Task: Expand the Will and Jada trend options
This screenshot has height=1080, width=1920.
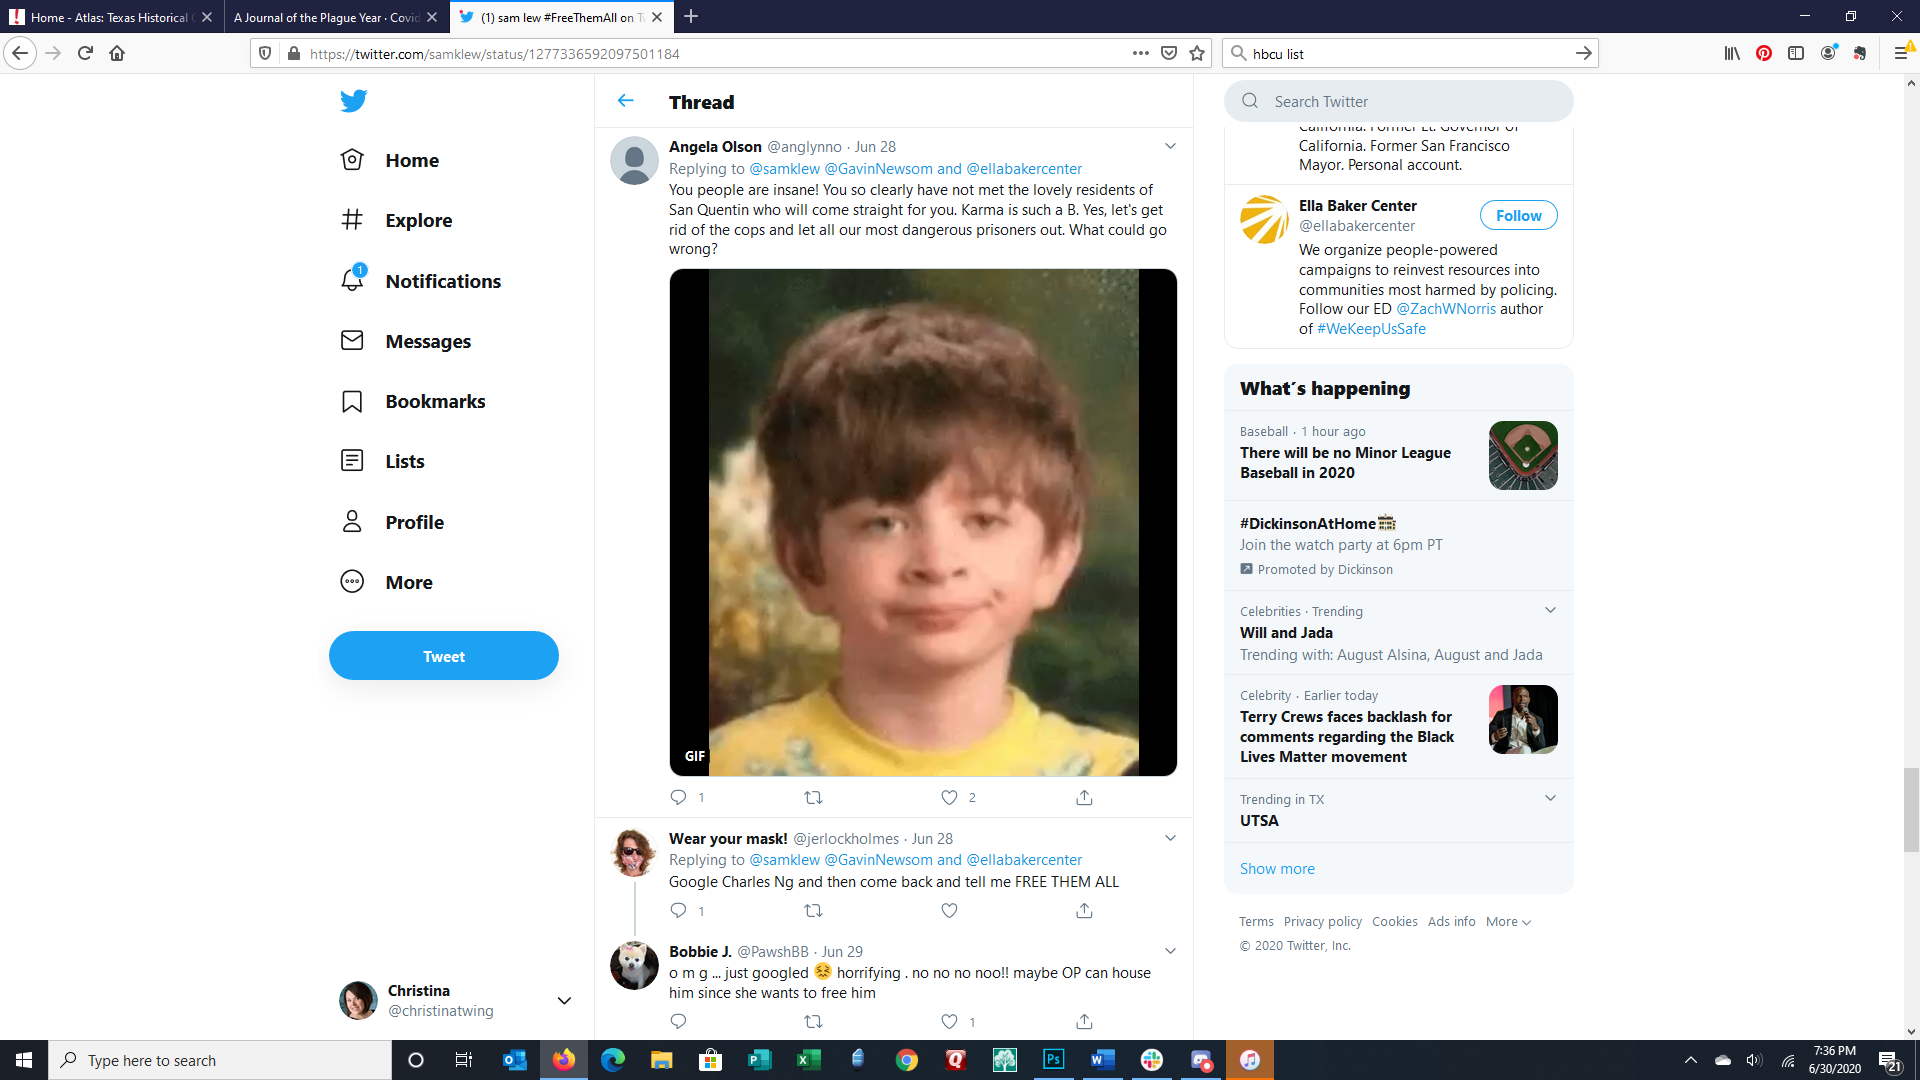Action: tap(1550, 610)
